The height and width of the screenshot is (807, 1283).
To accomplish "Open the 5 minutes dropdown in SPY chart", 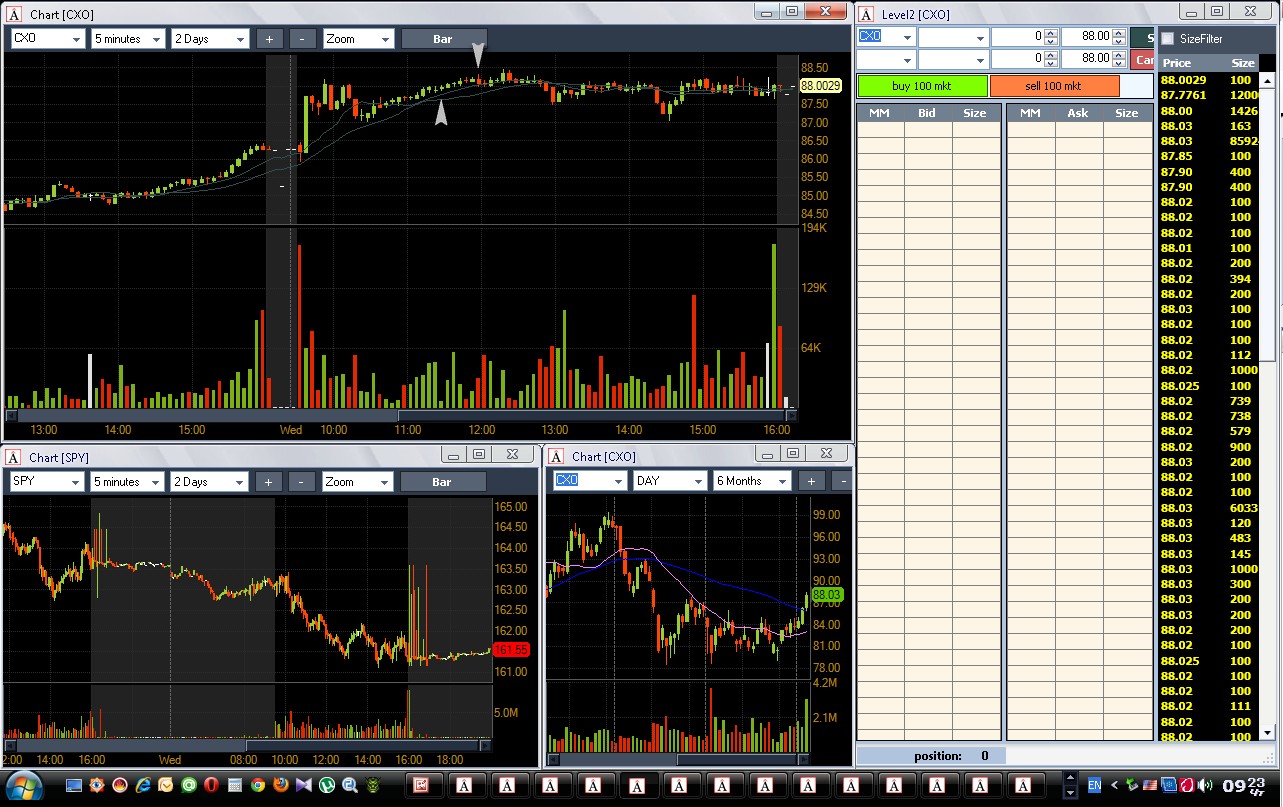I will coord(126,482).
